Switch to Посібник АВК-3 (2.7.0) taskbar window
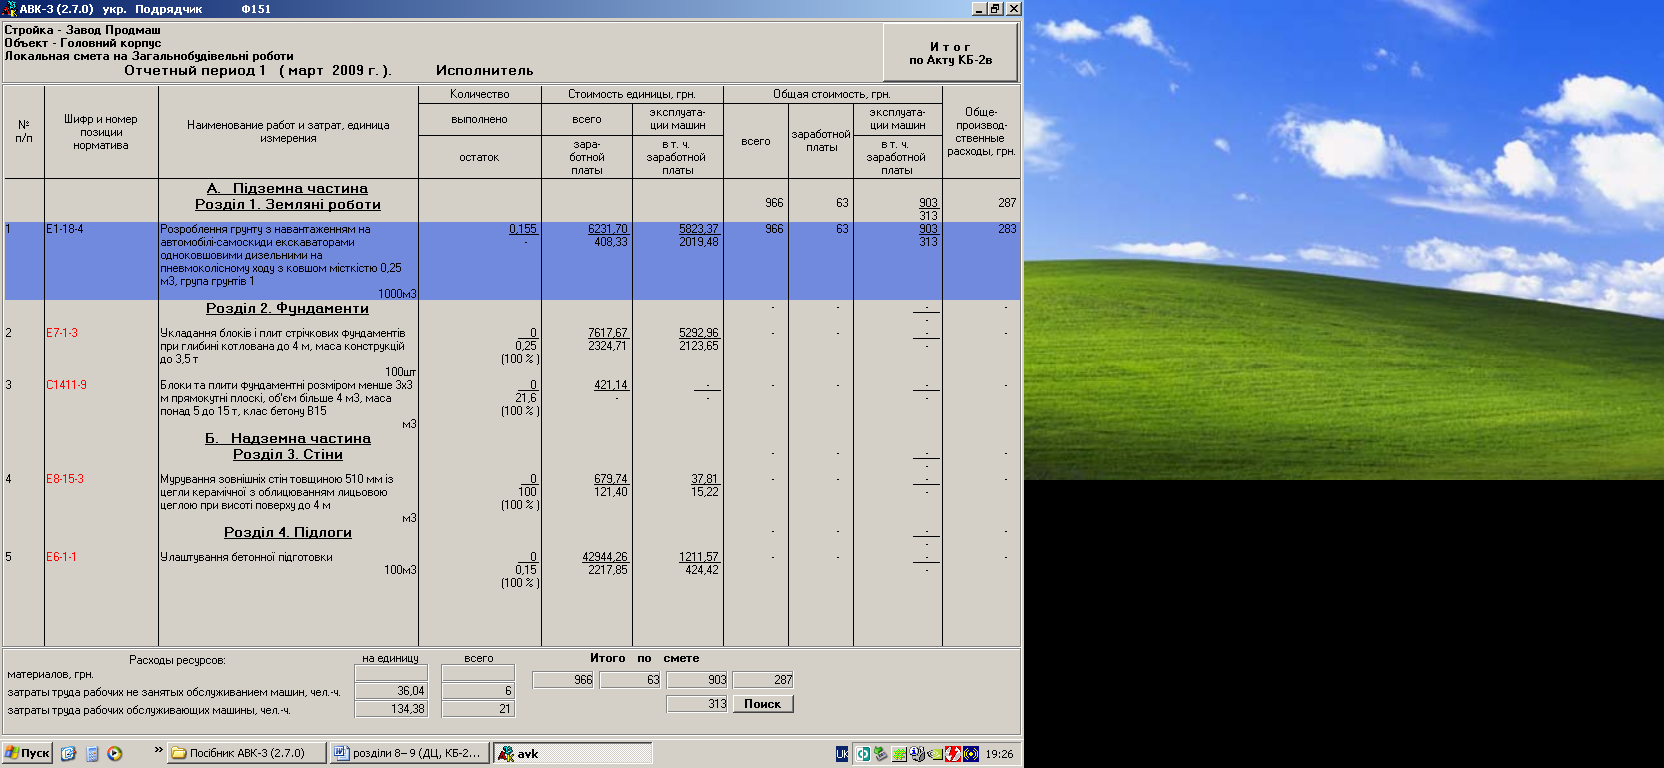Viewport: 1664px width, 768px height. click(247, 753)
